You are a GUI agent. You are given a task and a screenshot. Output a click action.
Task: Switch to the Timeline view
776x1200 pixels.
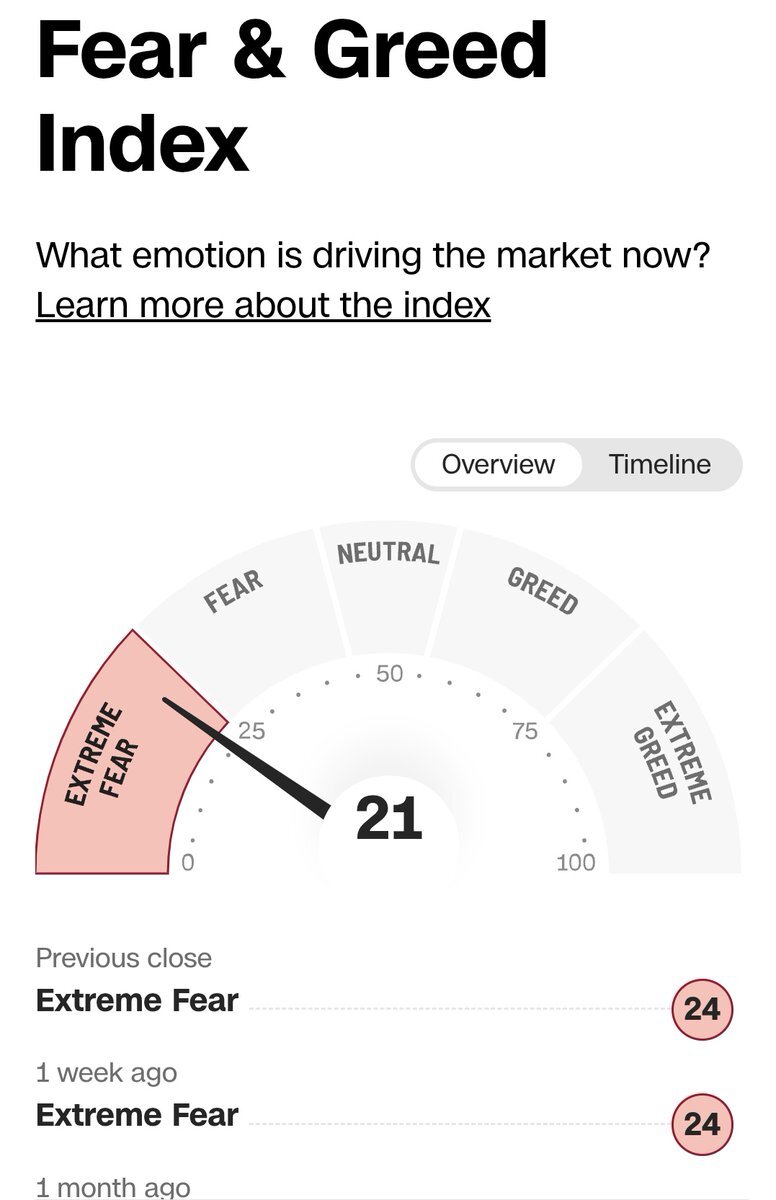tap(660, 464)
